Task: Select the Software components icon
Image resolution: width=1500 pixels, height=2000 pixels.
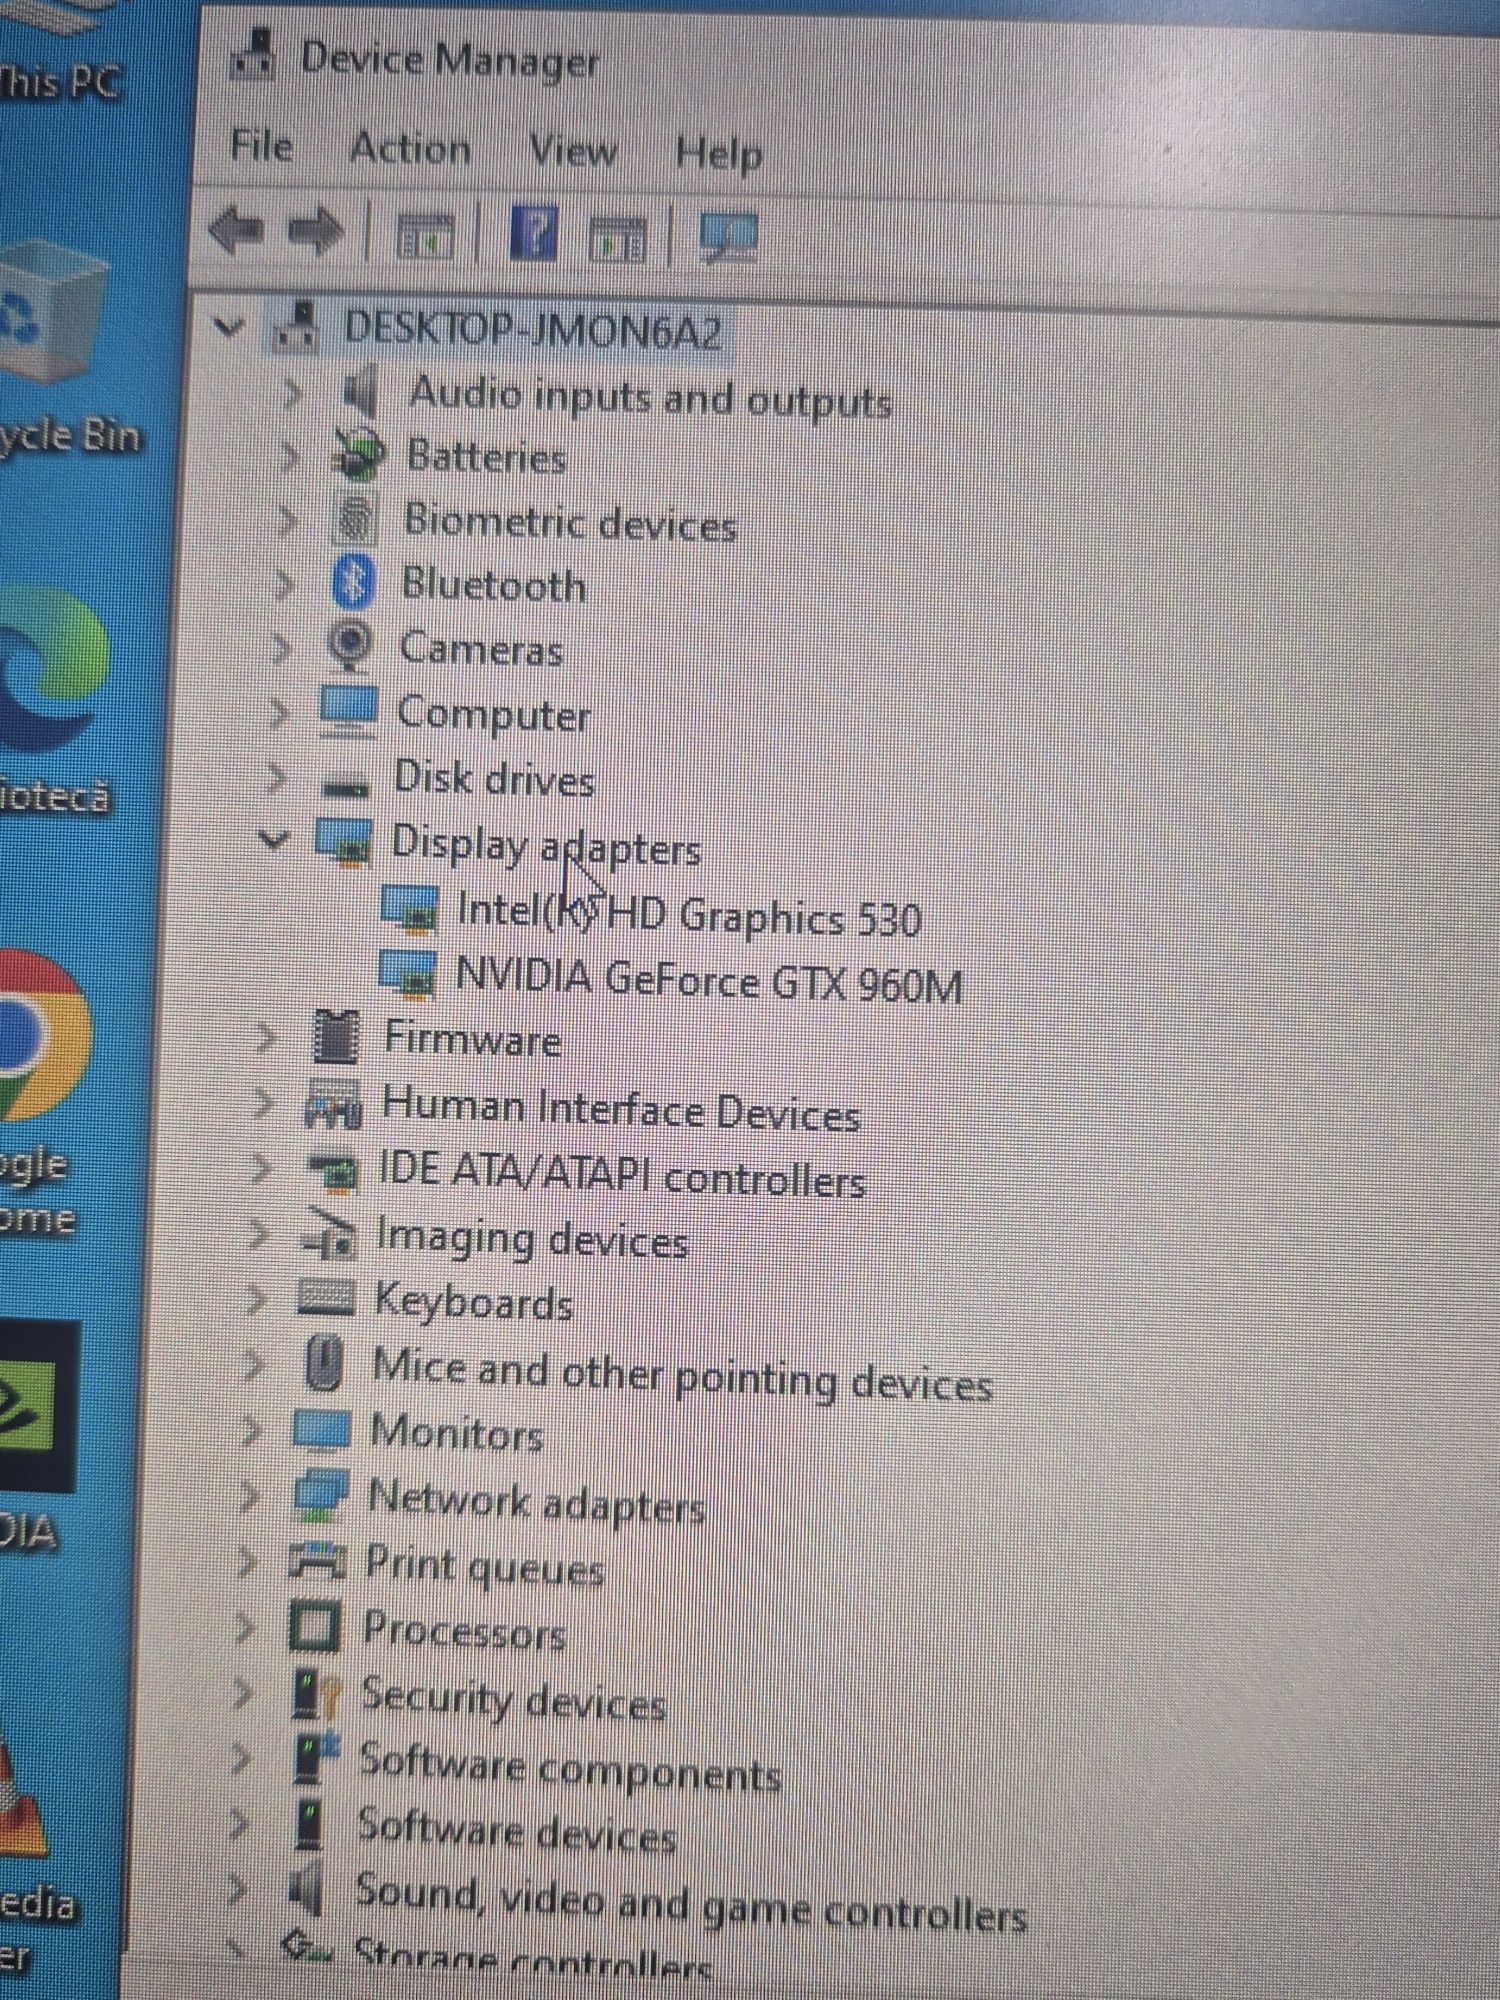Action: point(316,1757)
